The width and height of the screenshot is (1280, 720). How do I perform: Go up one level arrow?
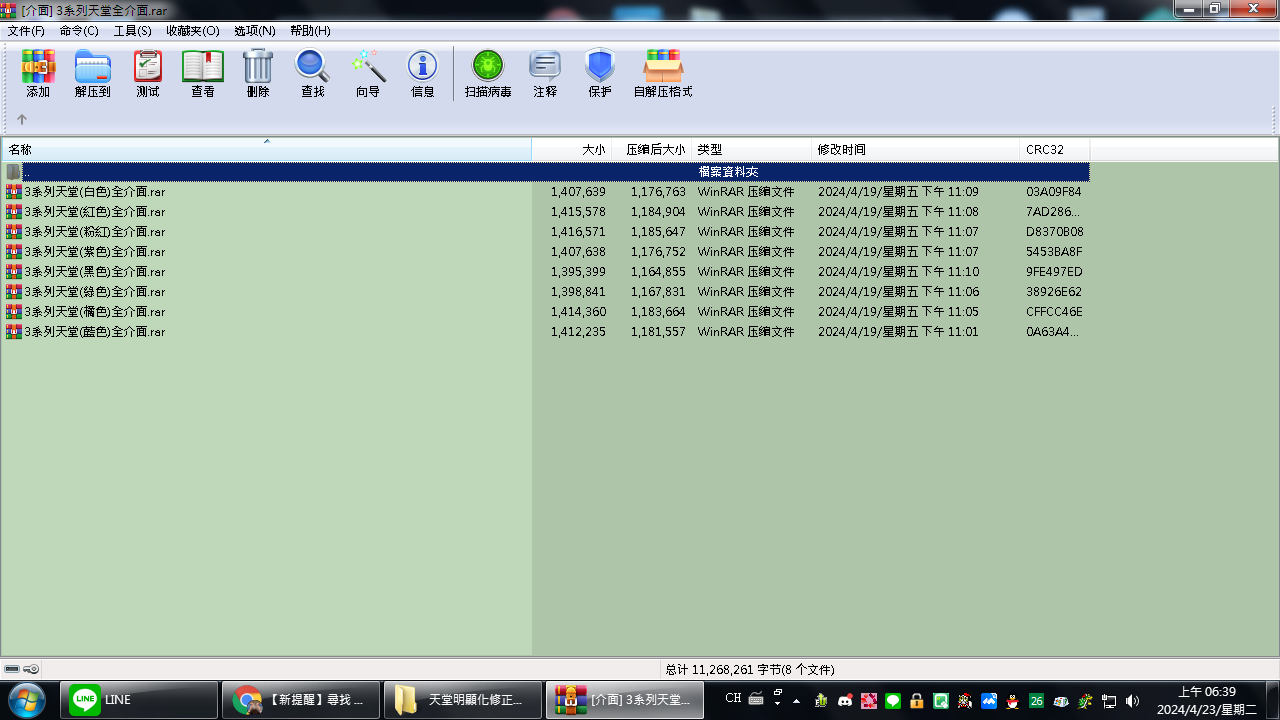pos(22,119)
